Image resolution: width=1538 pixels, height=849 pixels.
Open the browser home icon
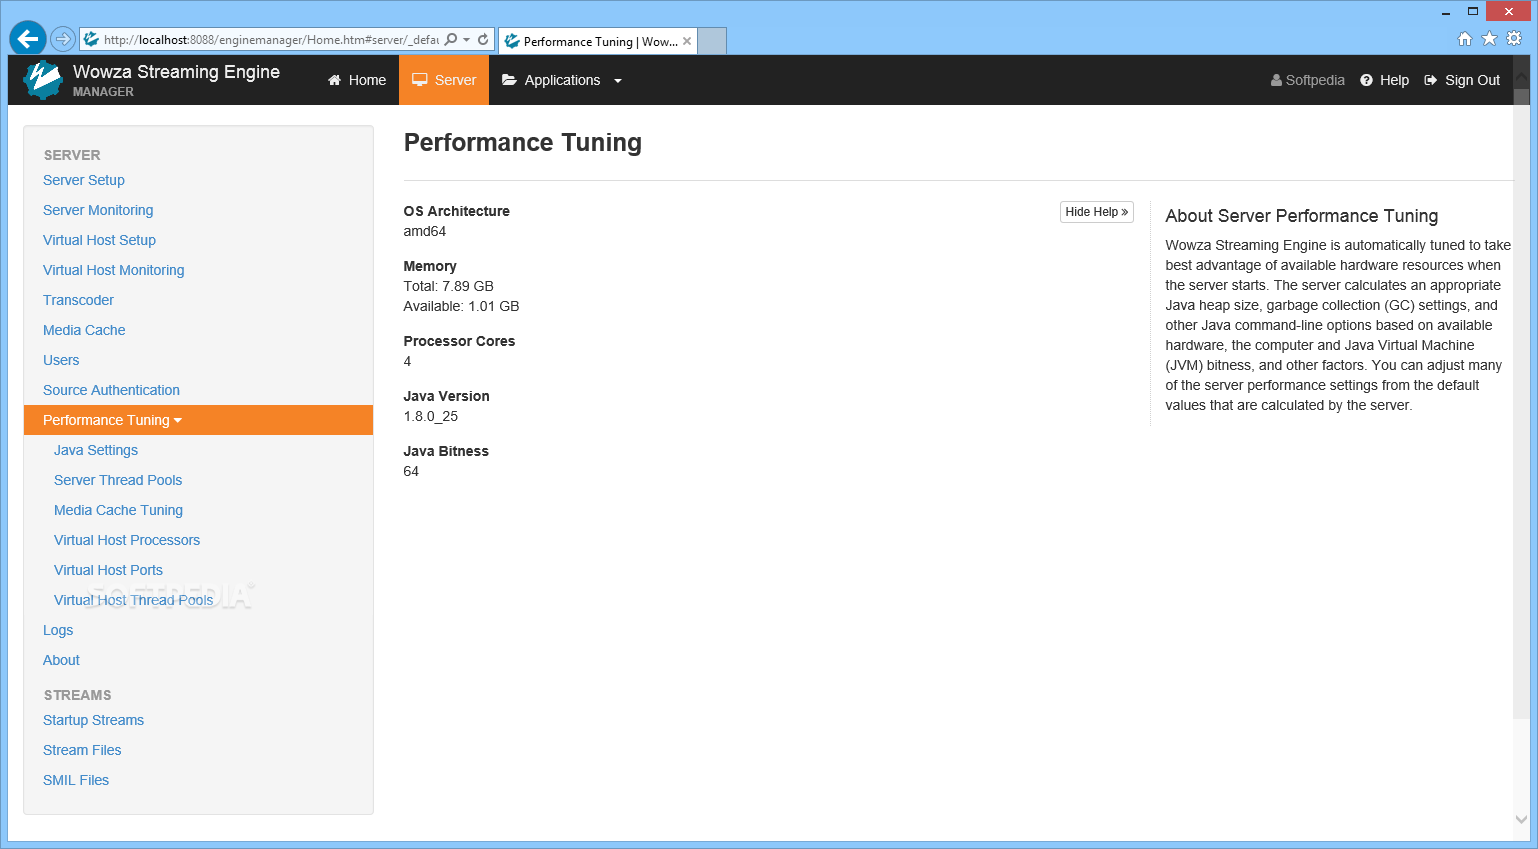click(1465, 39)
